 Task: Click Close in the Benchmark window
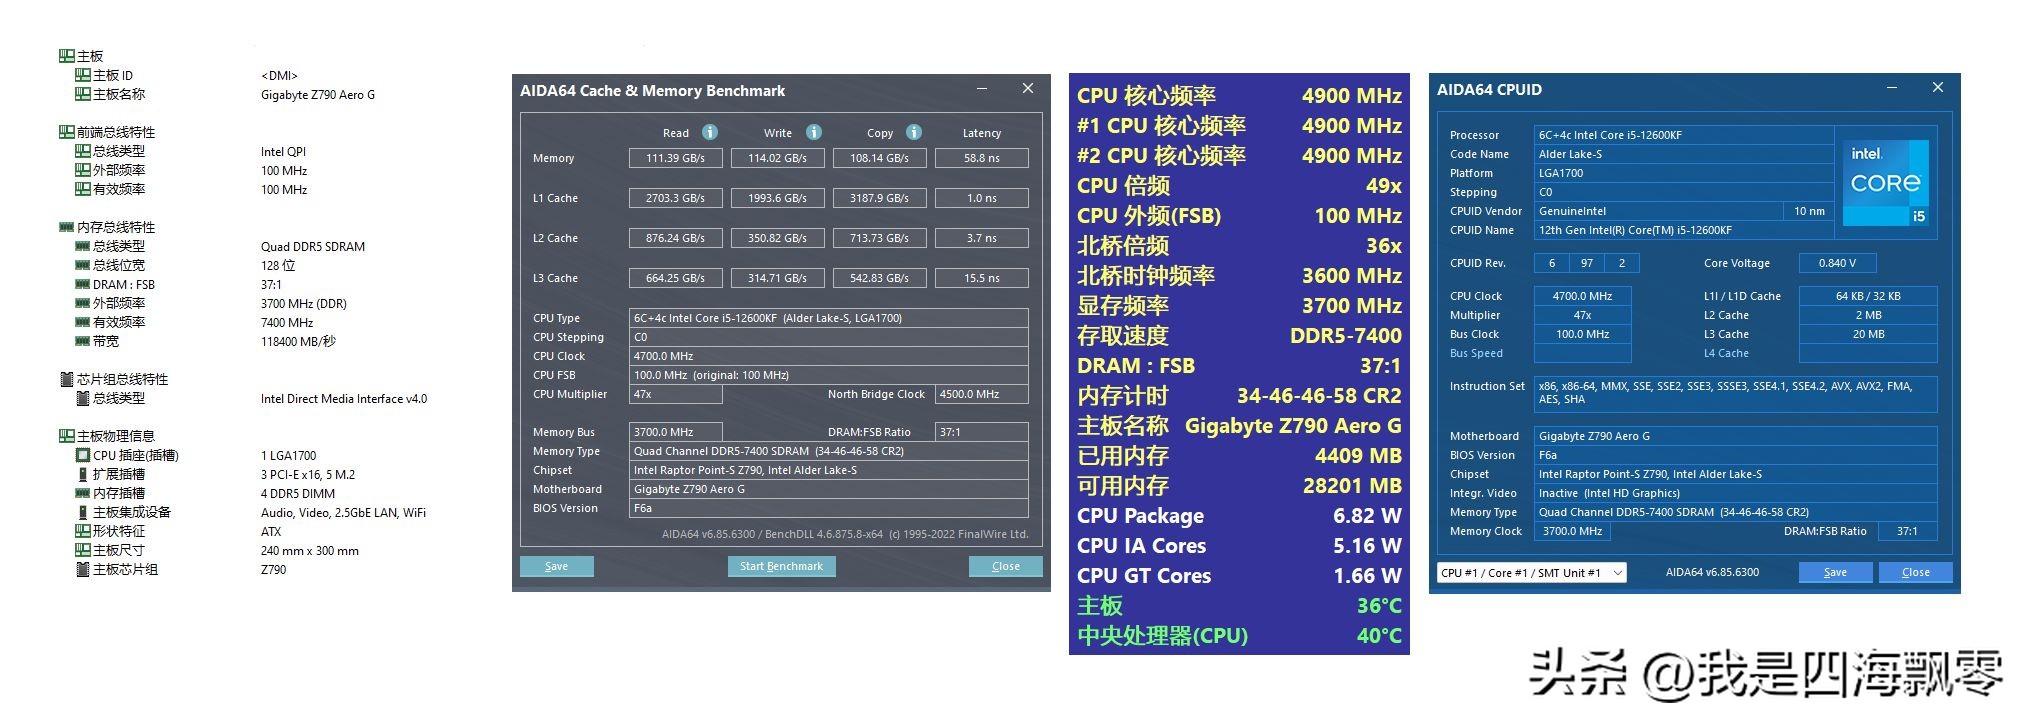[x=1005, y=566]
